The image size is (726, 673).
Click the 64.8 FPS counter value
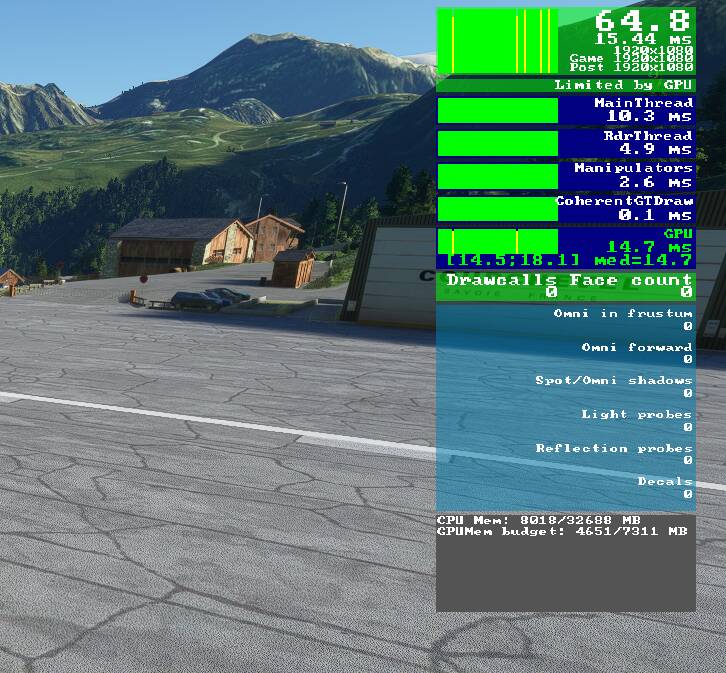pyautogui.click(x=642, y=21)
